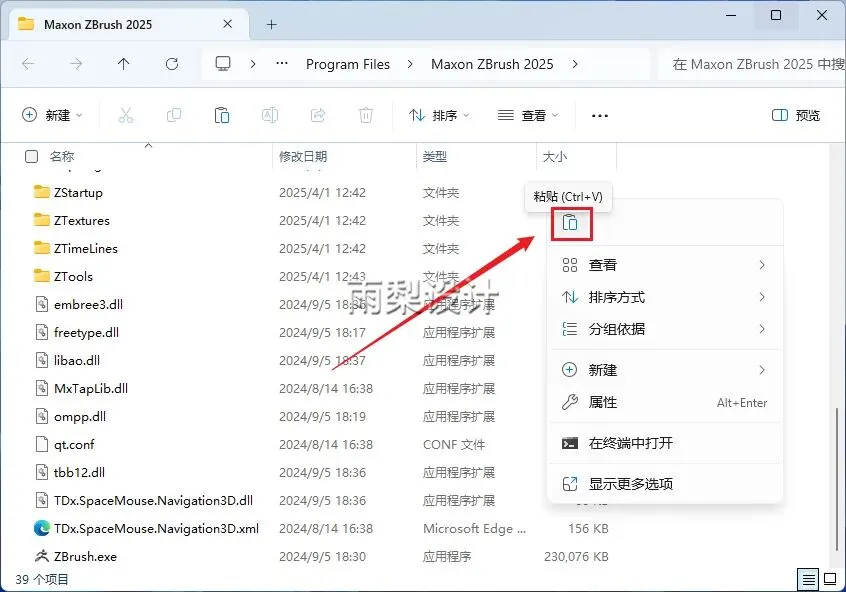Switch to large icons view in status bar

click(831, 580)
